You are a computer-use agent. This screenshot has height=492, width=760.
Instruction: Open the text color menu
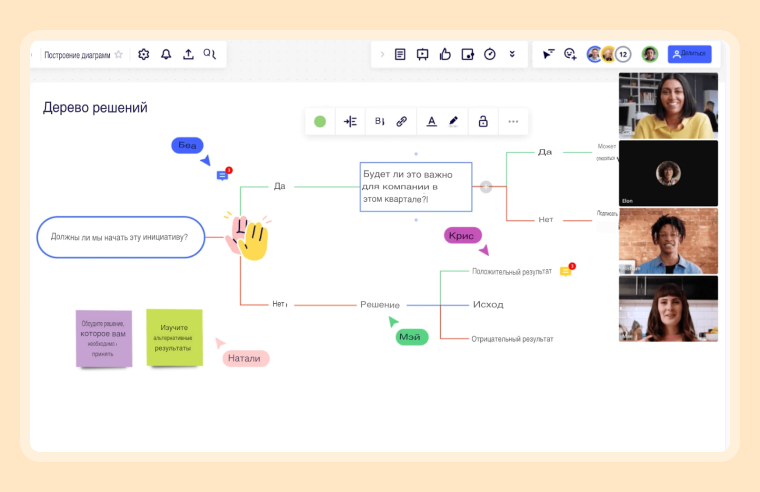[x=431, y=121]
